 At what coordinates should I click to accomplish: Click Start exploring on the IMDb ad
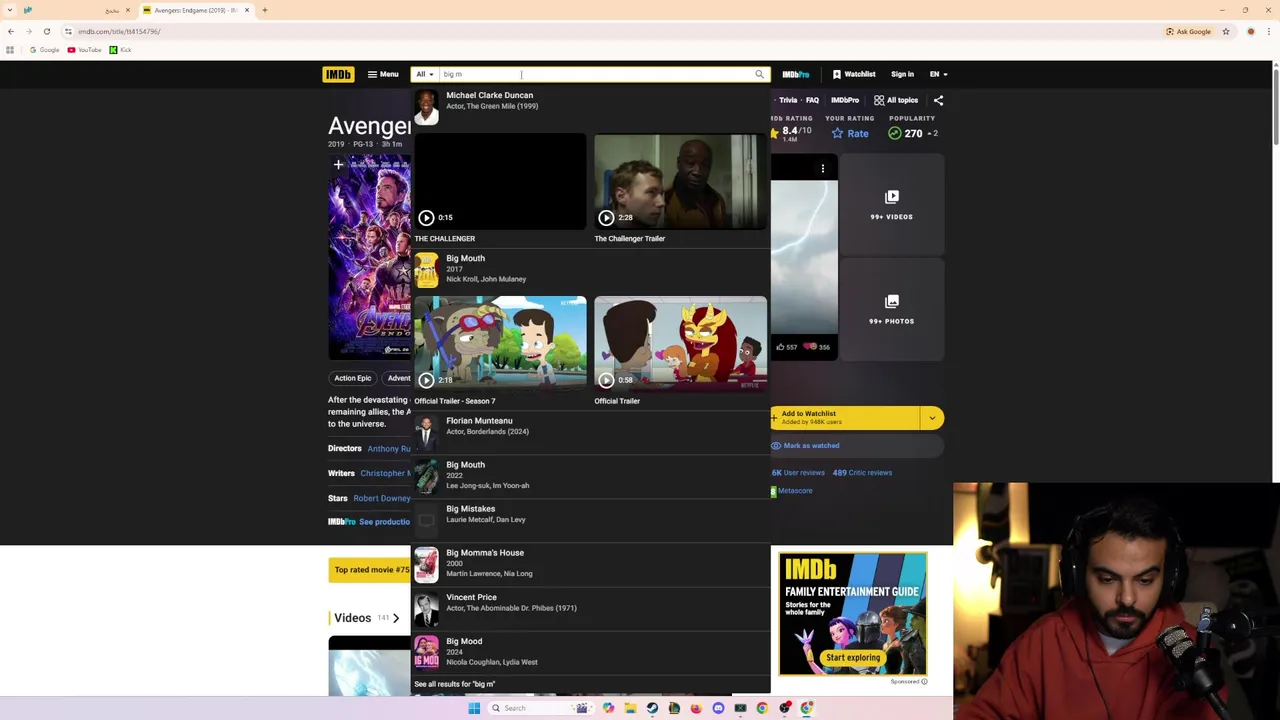(x=853, y=657)
